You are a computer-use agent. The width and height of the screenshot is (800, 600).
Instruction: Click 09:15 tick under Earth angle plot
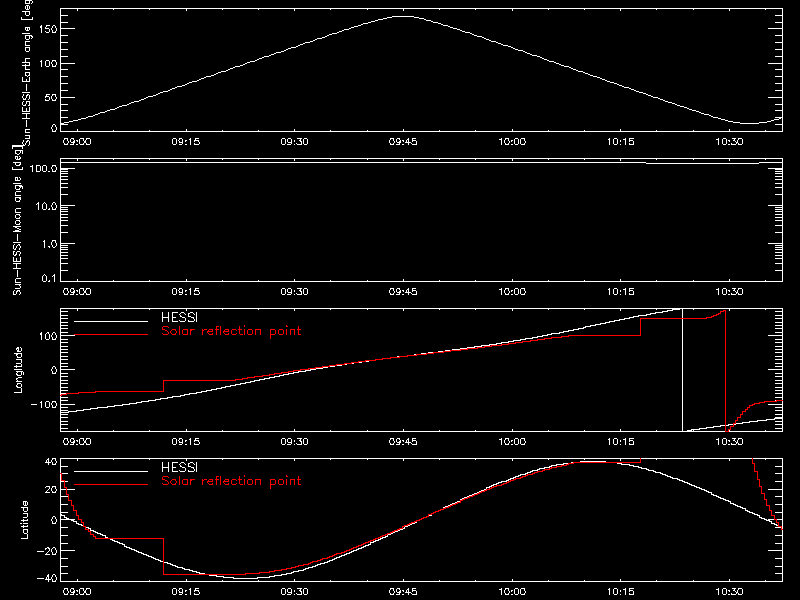[186, 141]
